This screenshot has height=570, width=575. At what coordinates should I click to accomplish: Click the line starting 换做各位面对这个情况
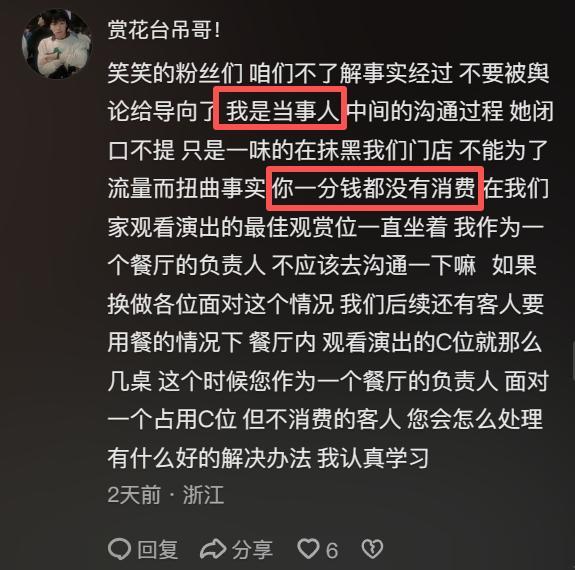(325, 304)
